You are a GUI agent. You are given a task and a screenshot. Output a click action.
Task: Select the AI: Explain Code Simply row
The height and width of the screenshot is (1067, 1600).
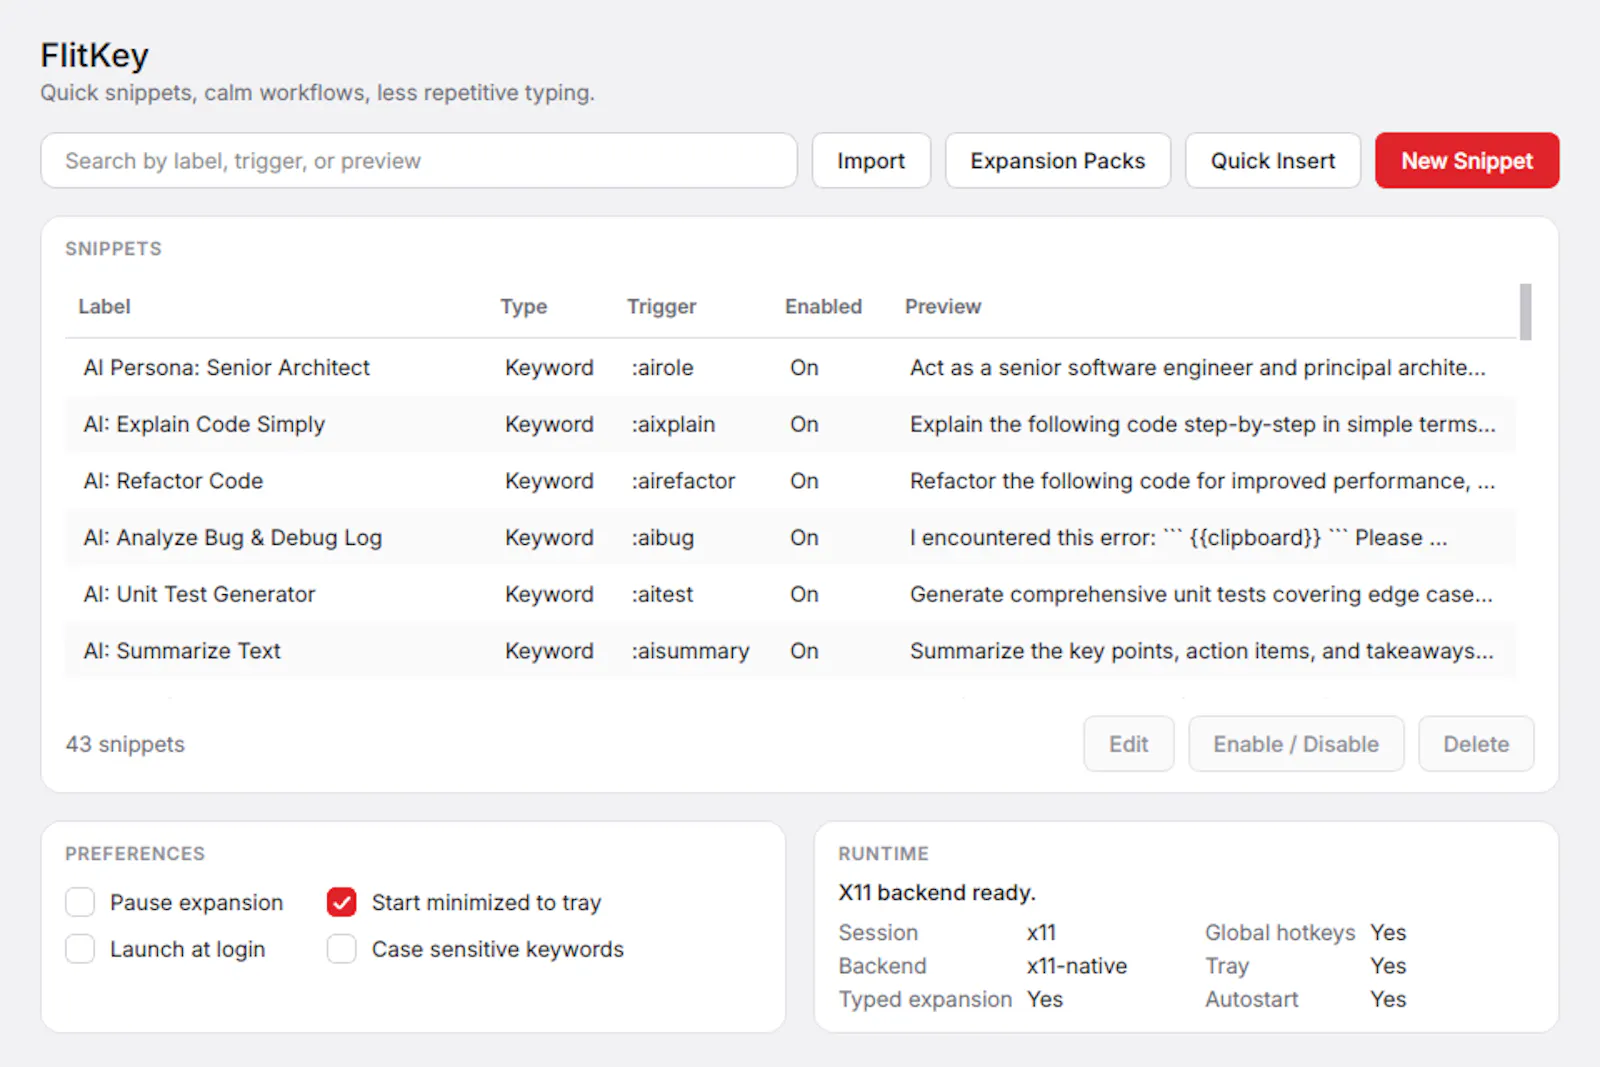790,424
